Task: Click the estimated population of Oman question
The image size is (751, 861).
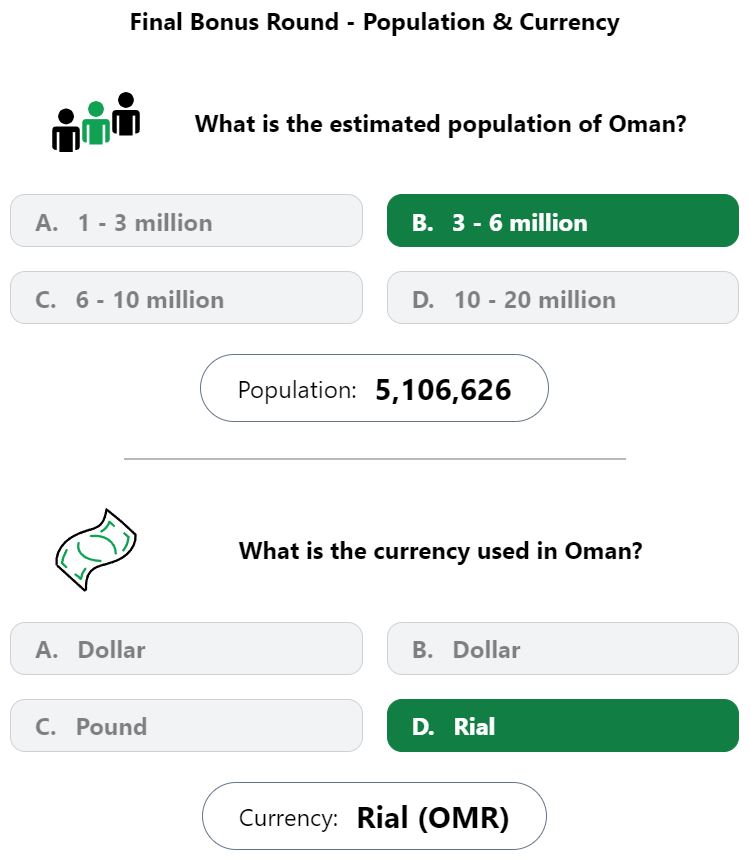Action: [440, 124]
